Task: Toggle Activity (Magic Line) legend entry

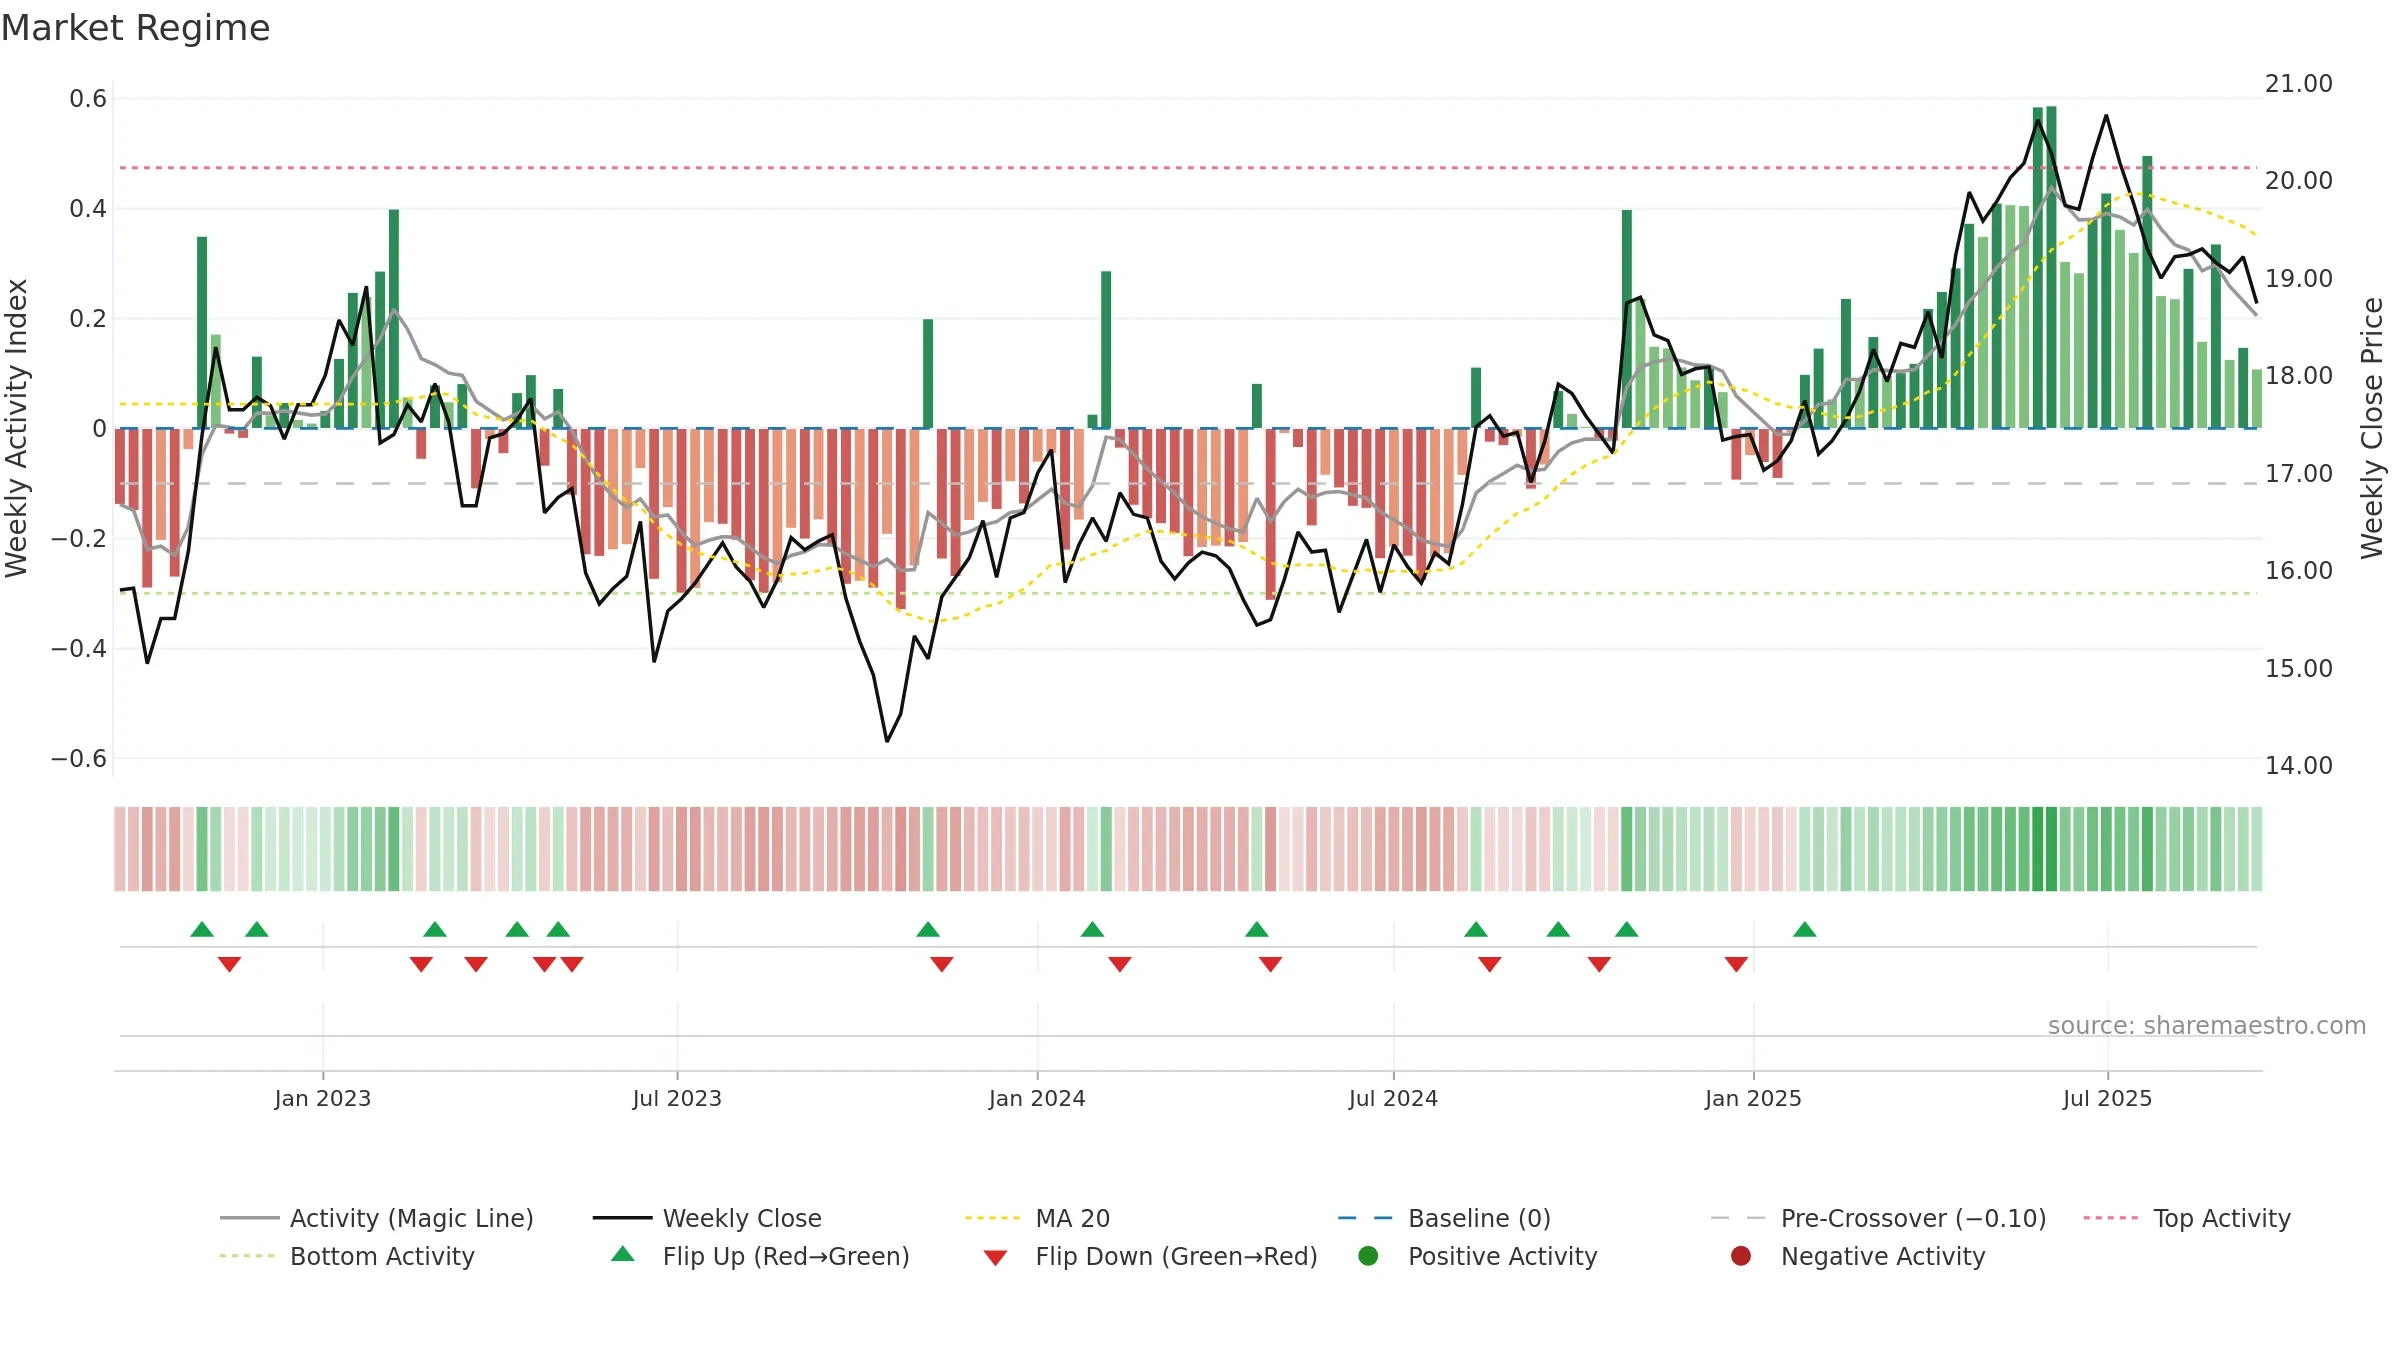Action: [x=377, y=1218]
